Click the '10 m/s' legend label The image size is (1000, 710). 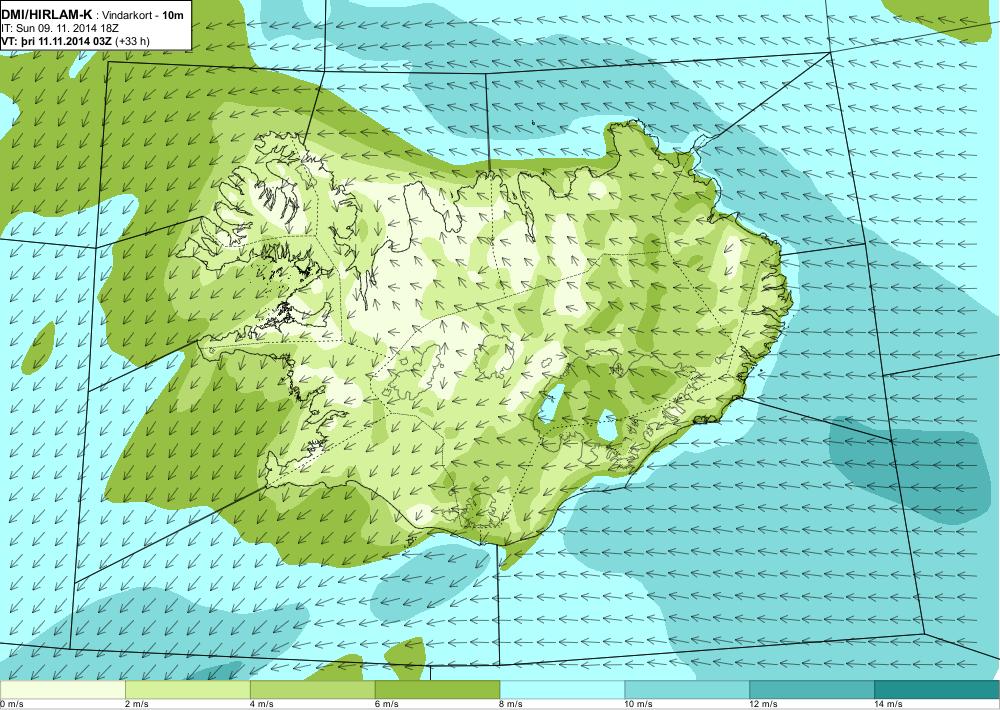point(639,704)
